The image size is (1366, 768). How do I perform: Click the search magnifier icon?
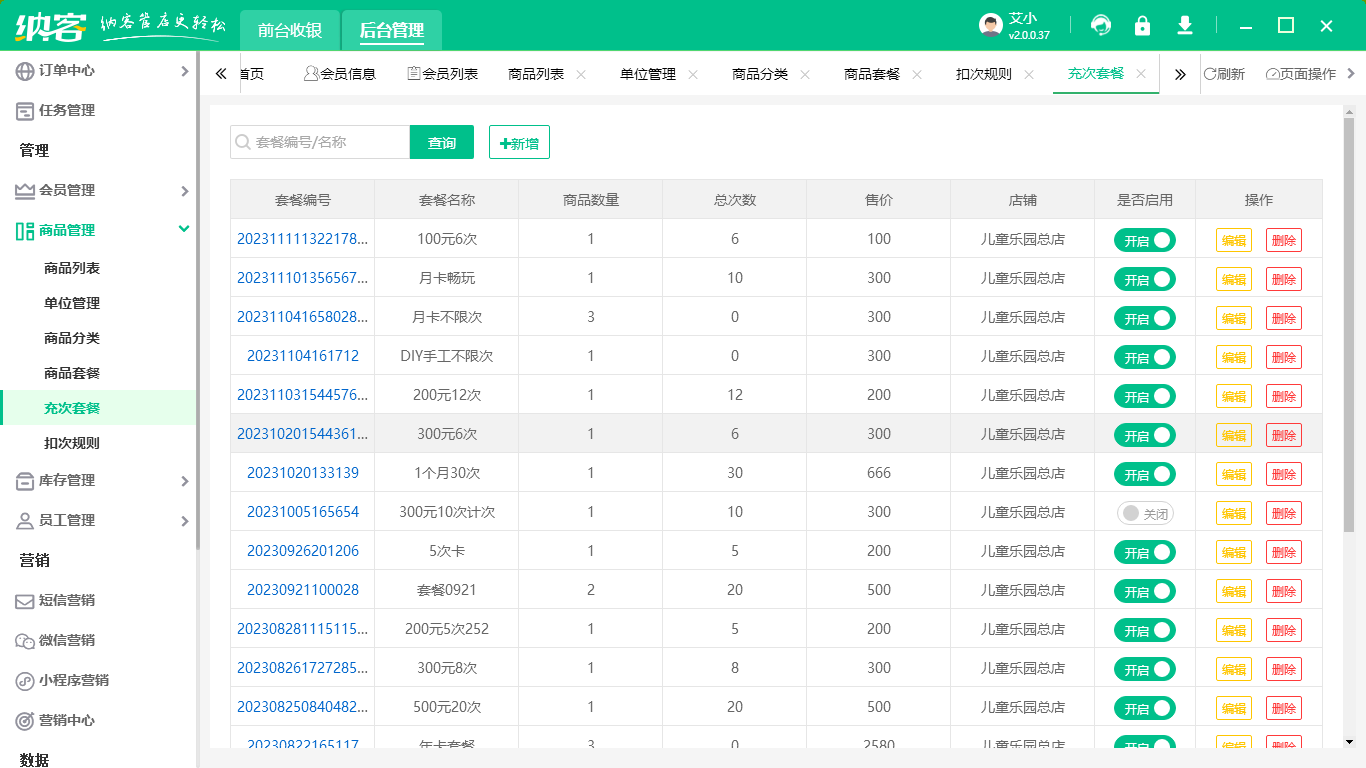242,142
